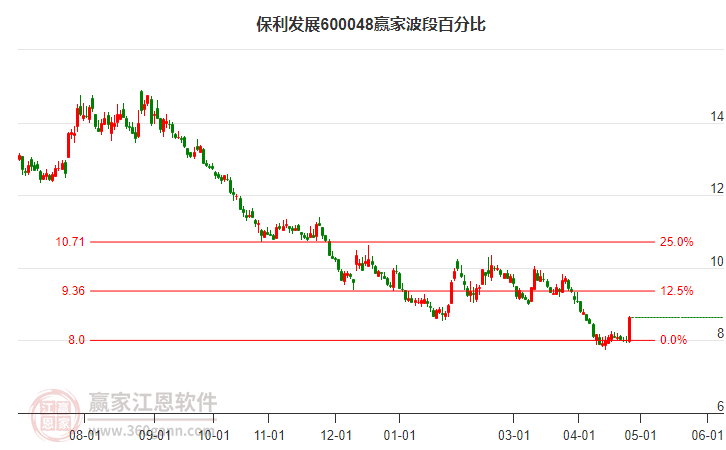Screen dimensions: 726x450
Task: Select the 9.36 price level label
Action: click(73, 291)
